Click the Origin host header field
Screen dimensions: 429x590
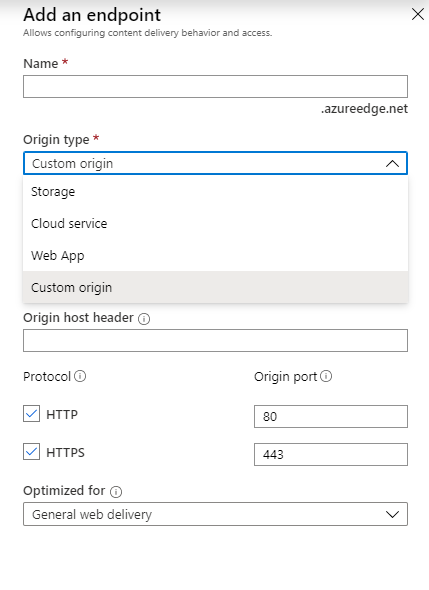point(215,341)
